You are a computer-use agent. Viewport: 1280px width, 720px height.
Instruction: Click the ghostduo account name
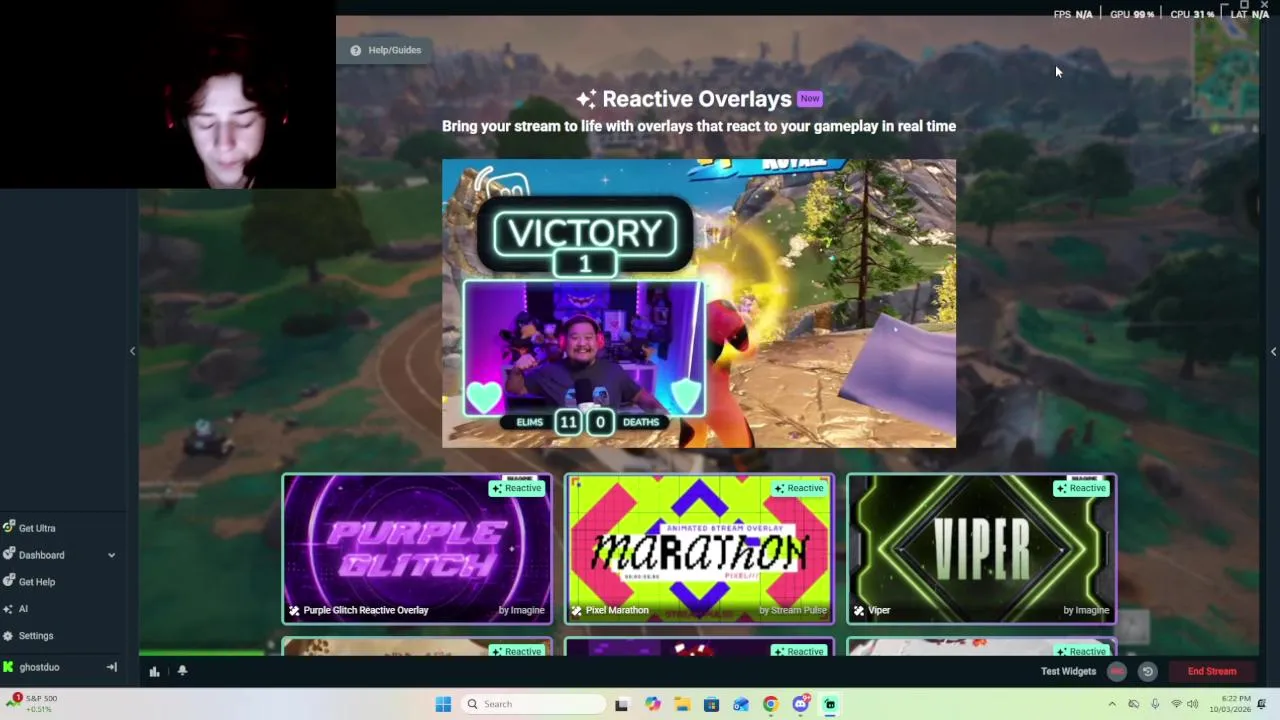point(39,667)
